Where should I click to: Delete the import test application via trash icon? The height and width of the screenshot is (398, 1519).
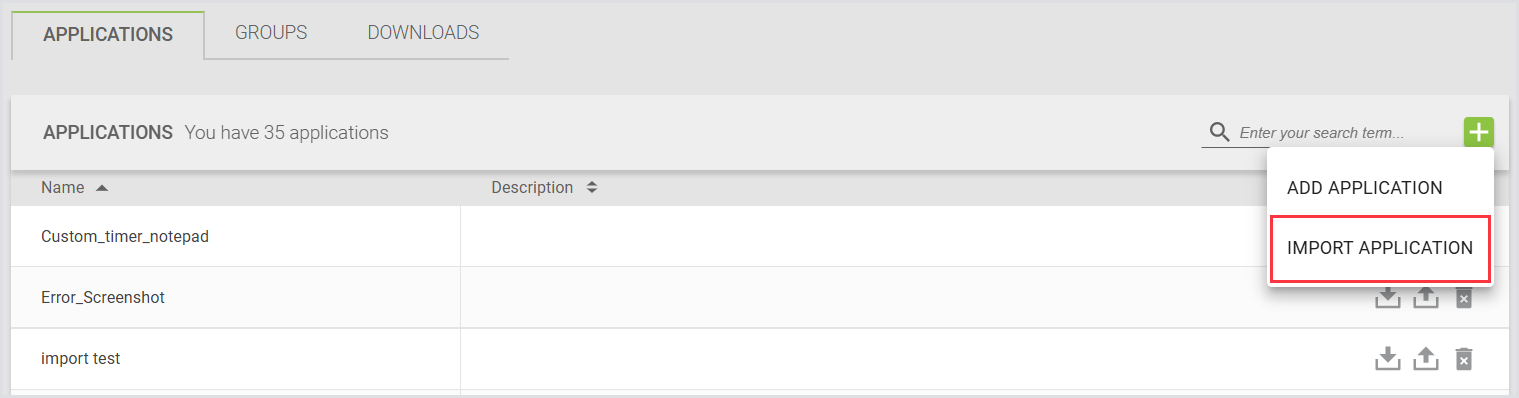coord(1463,359)
